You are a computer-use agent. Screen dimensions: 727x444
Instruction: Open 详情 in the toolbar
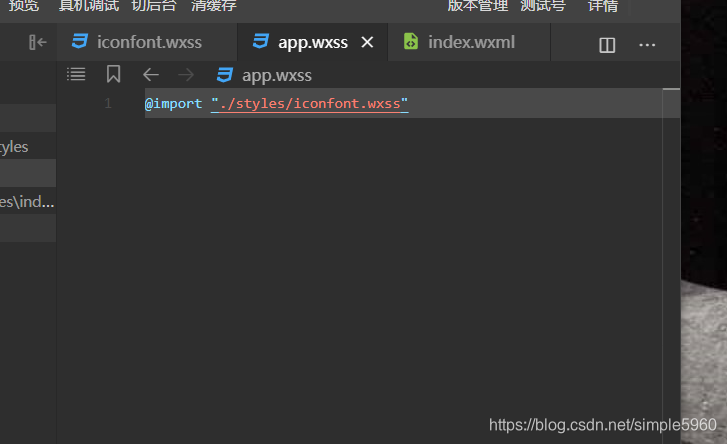click(603, 6)
